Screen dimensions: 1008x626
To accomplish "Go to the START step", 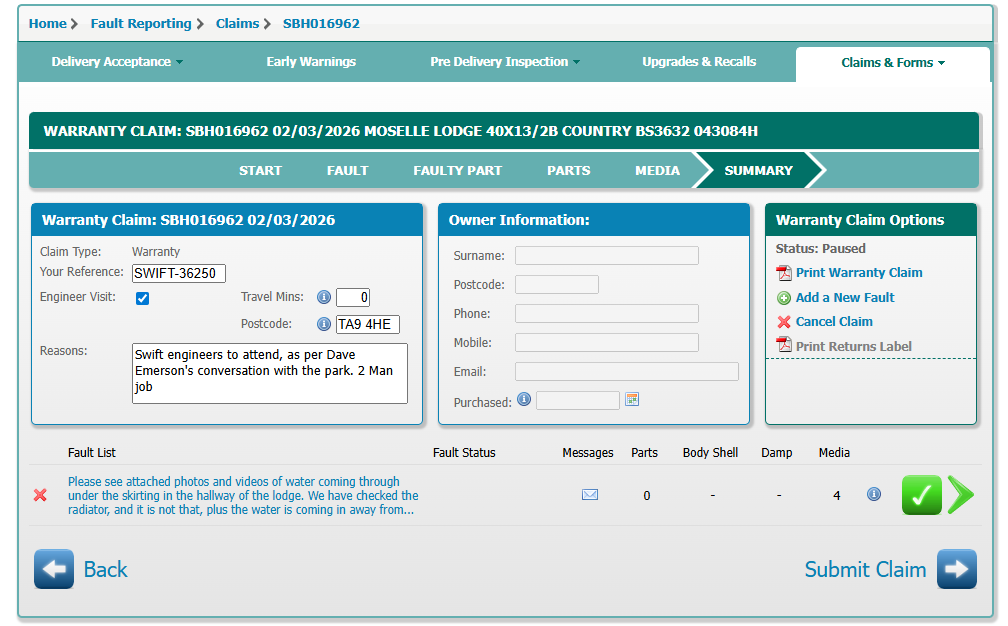I will tap(260, 170).
